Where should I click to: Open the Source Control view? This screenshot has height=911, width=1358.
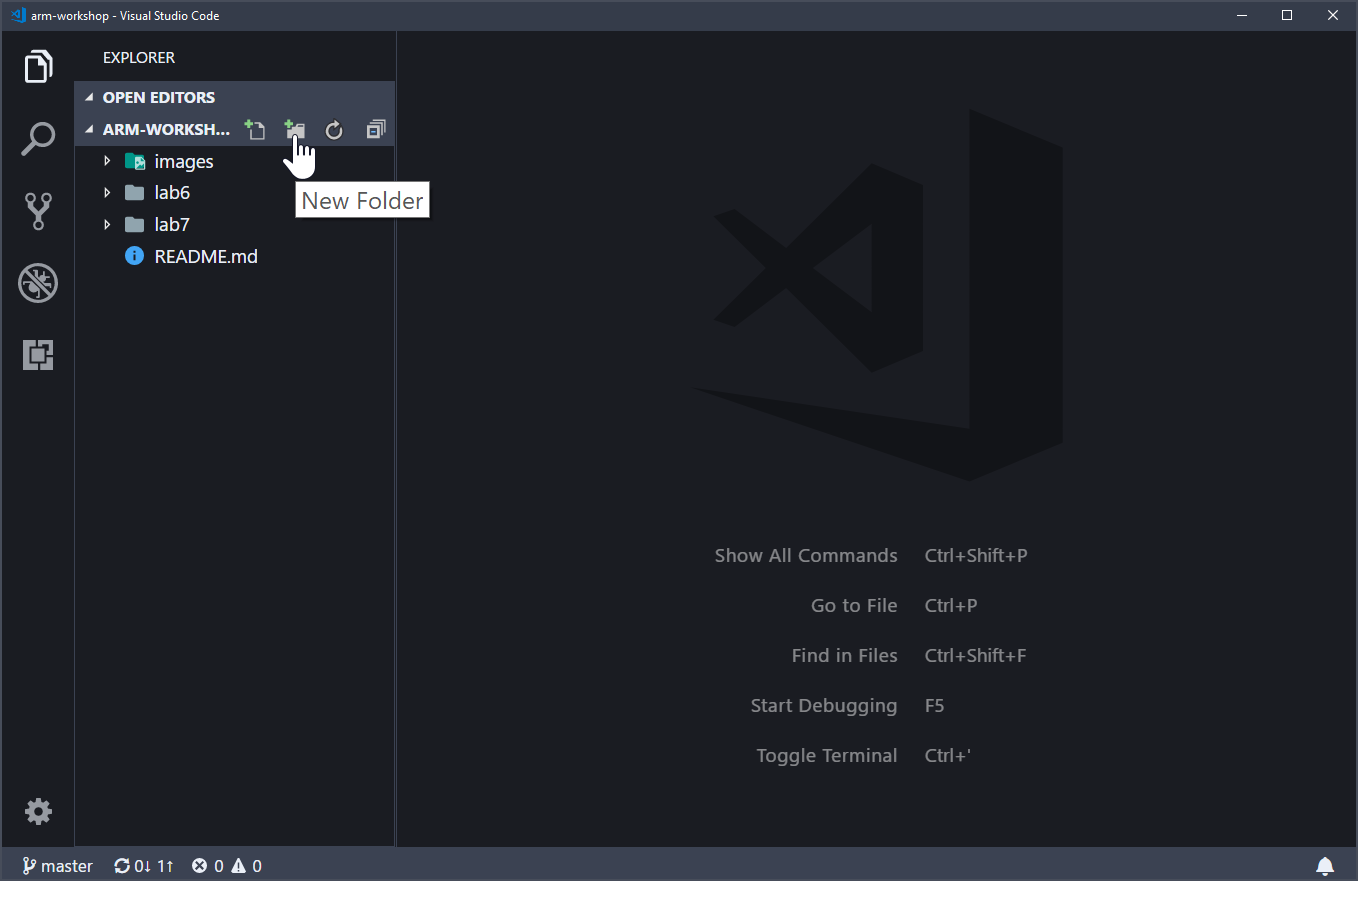tap(38, 211)
